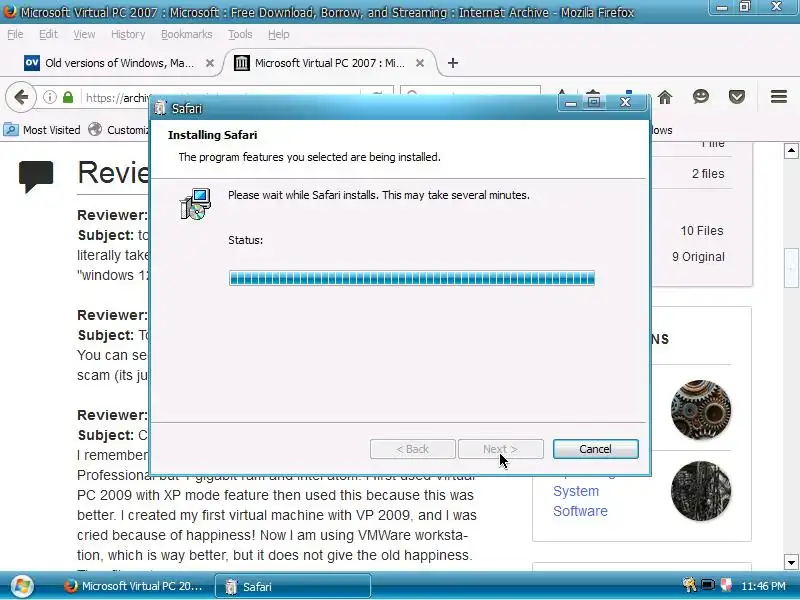The width and height of the screenshot is (800, 600).
Task: Click the Safari installer icon in dialog
Action: (x=195, y=204)
